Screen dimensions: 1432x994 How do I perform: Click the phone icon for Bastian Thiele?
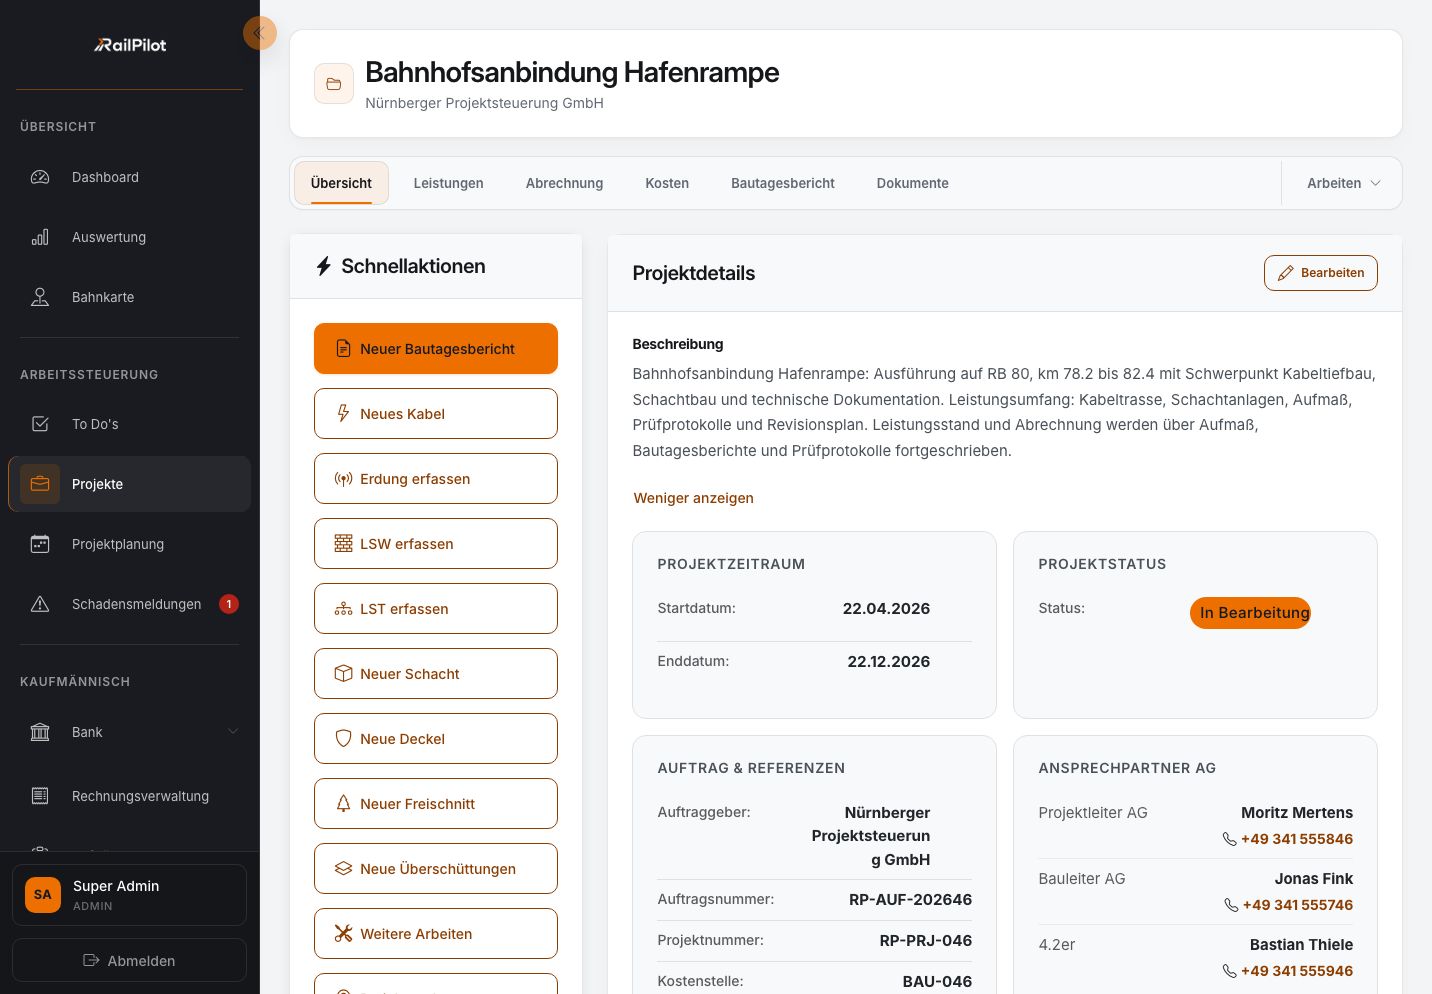(1230, 971)
